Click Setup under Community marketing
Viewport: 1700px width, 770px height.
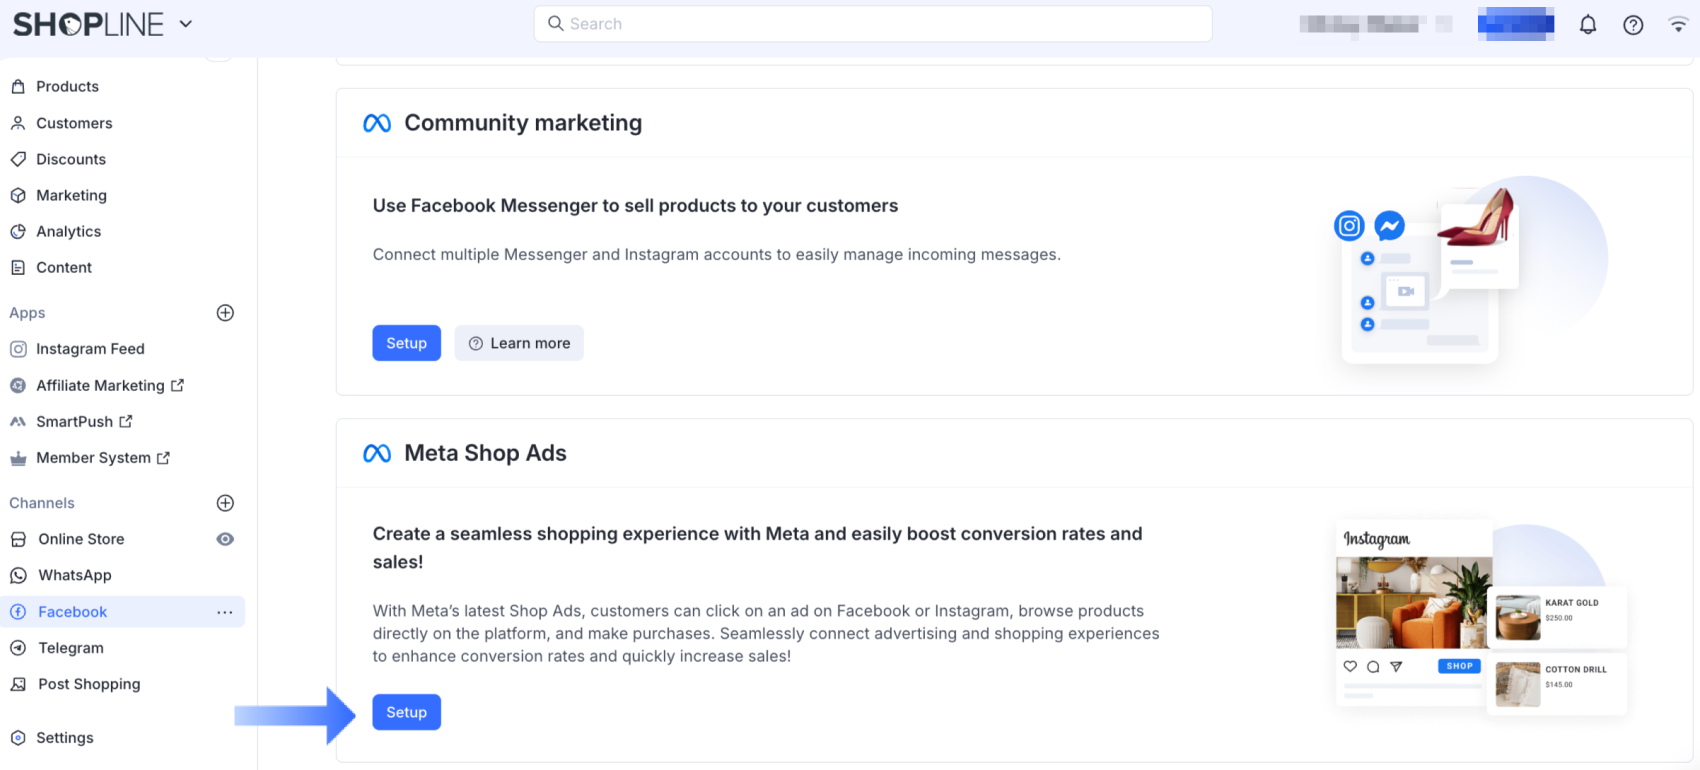click(x=406, y=343)
